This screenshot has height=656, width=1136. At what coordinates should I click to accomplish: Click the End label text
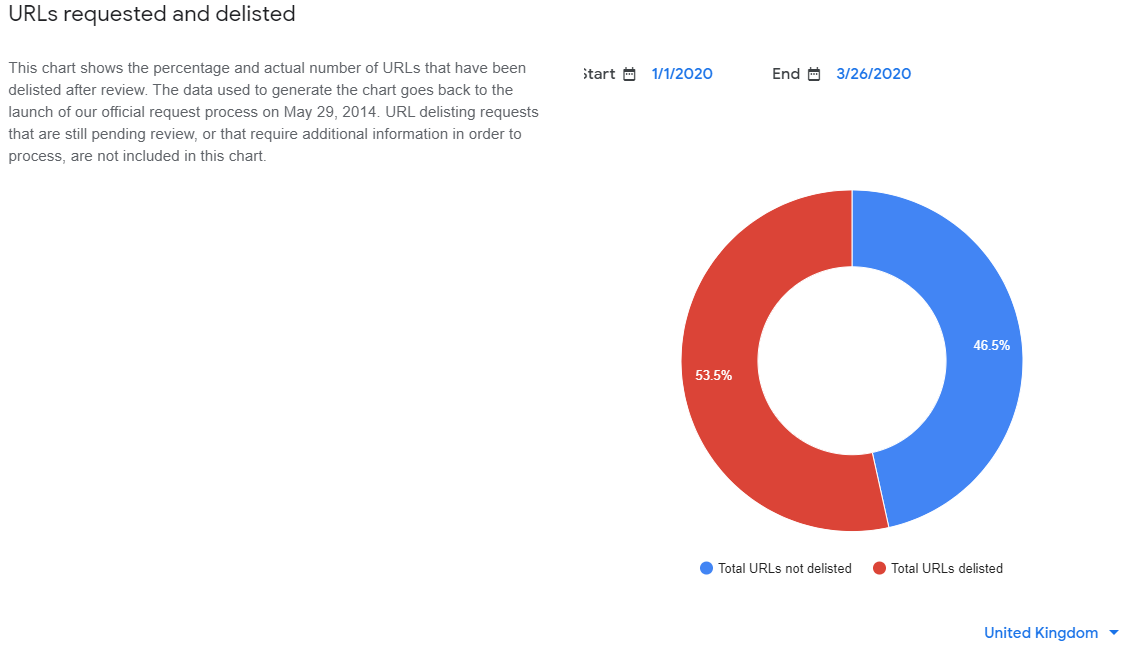pos(786,74)
